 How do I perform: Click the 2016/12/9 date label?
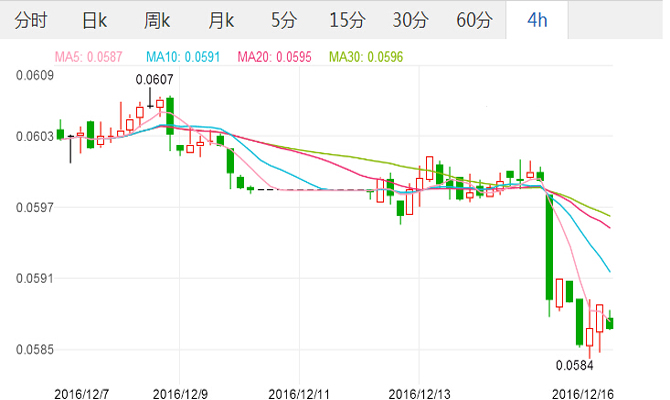(x=180, y=394)
